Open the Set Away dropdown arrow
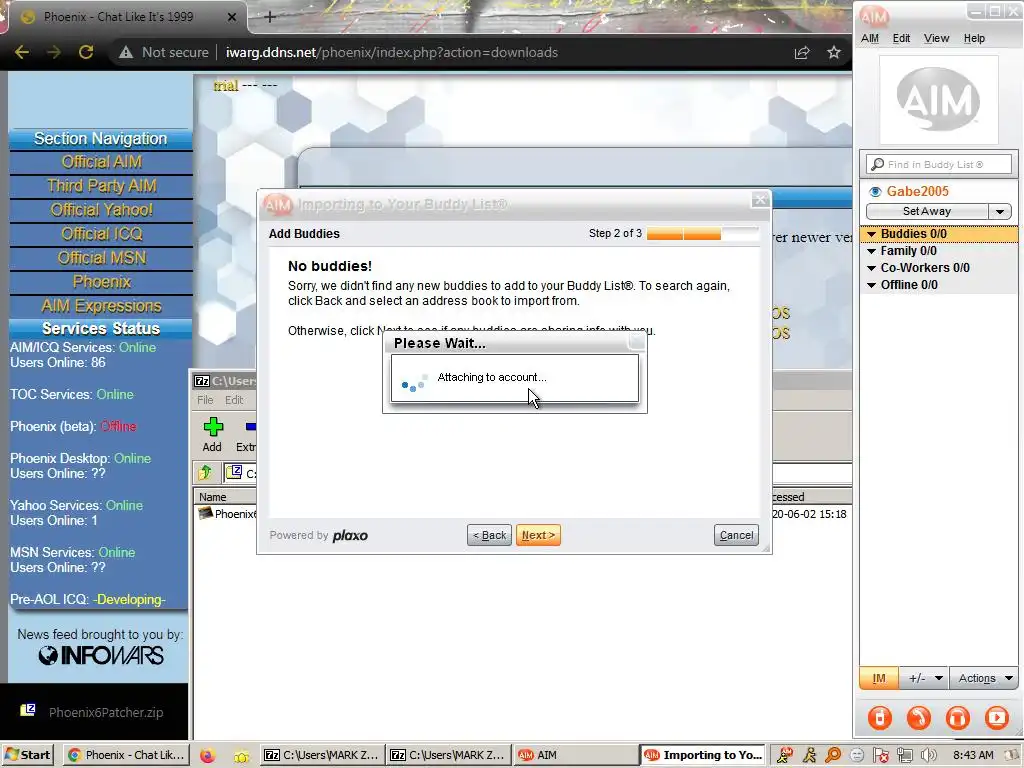Viewport: 1024px width, 768px height. [999, 211]
